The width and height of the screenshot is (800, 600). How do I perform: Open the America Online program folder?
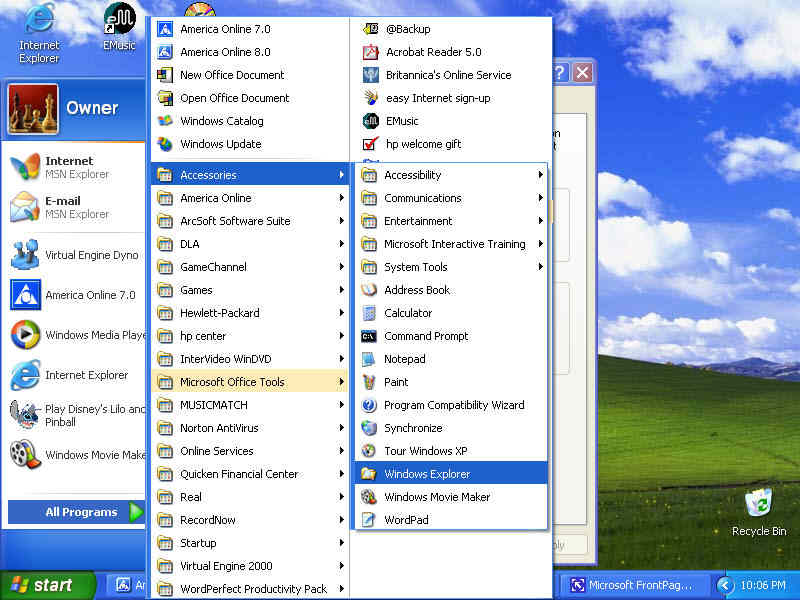click(250, 198)
